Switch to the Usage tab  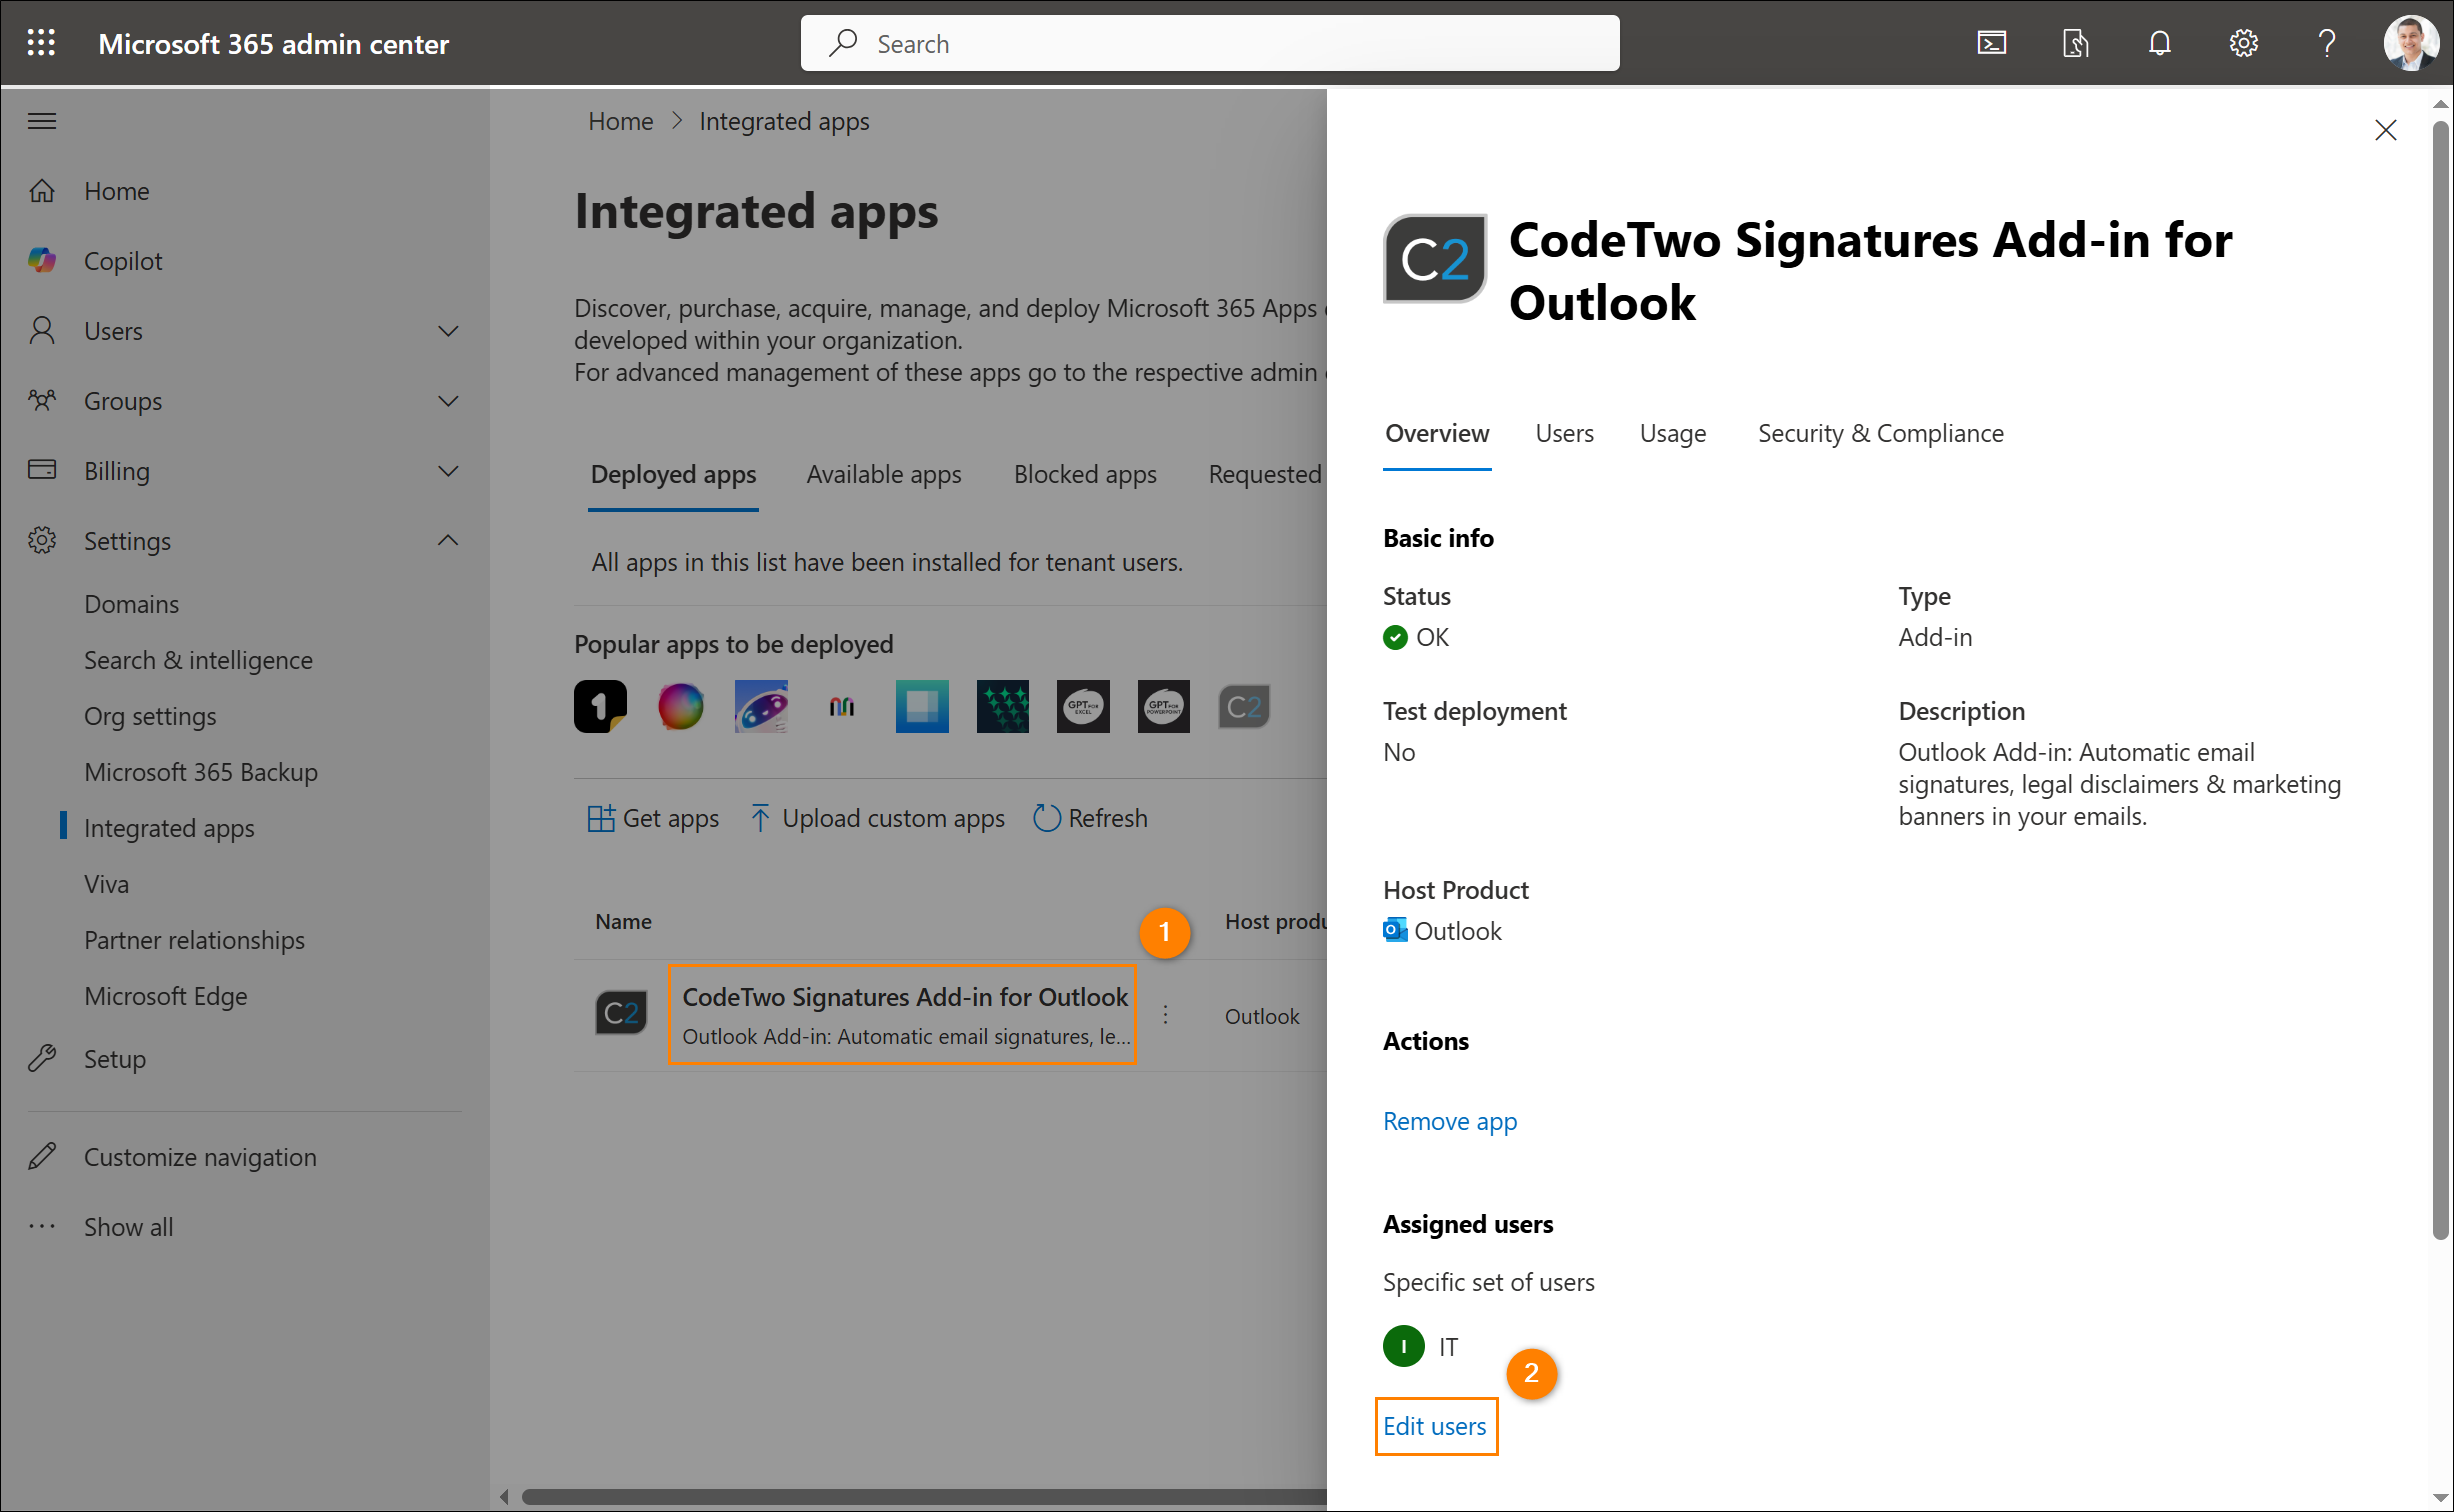[x=1673, y=433]
